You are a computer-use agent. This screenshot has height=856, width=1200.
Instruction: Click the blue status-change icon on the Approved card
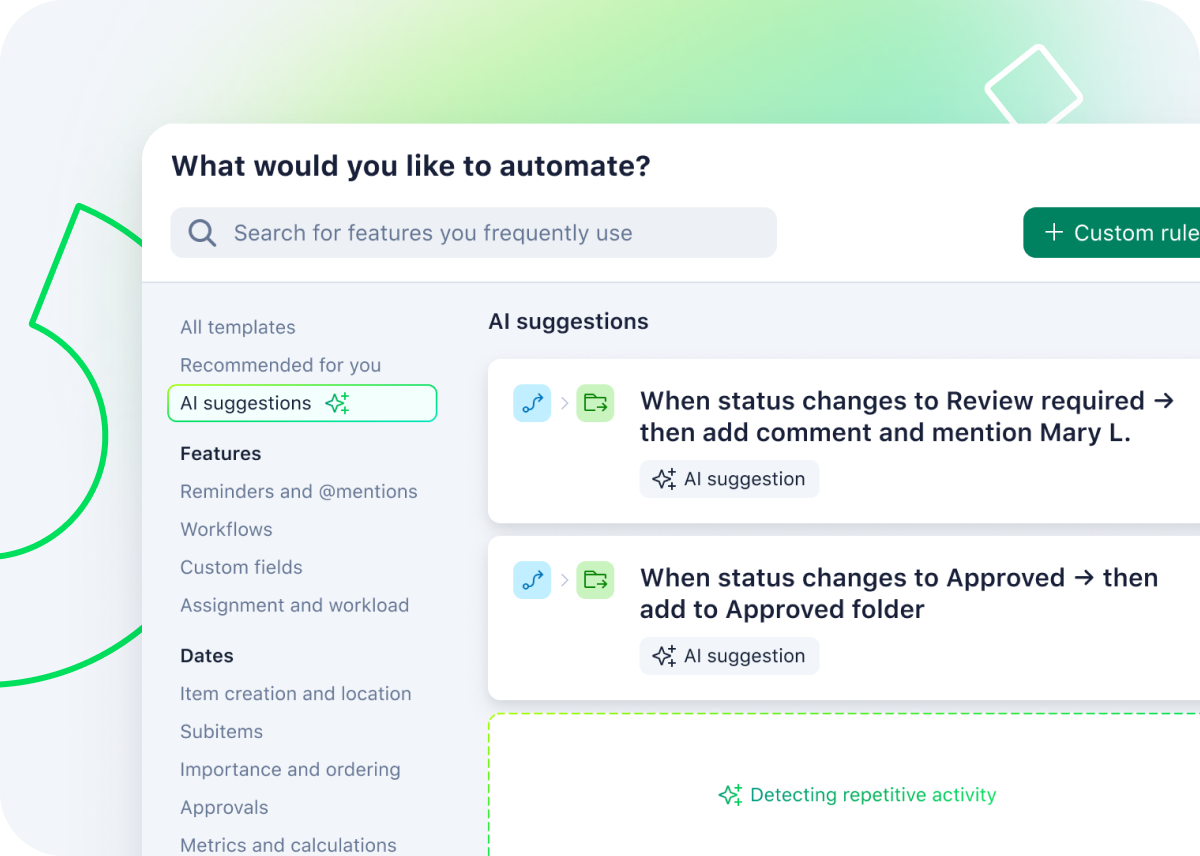(x=532, y=580)
